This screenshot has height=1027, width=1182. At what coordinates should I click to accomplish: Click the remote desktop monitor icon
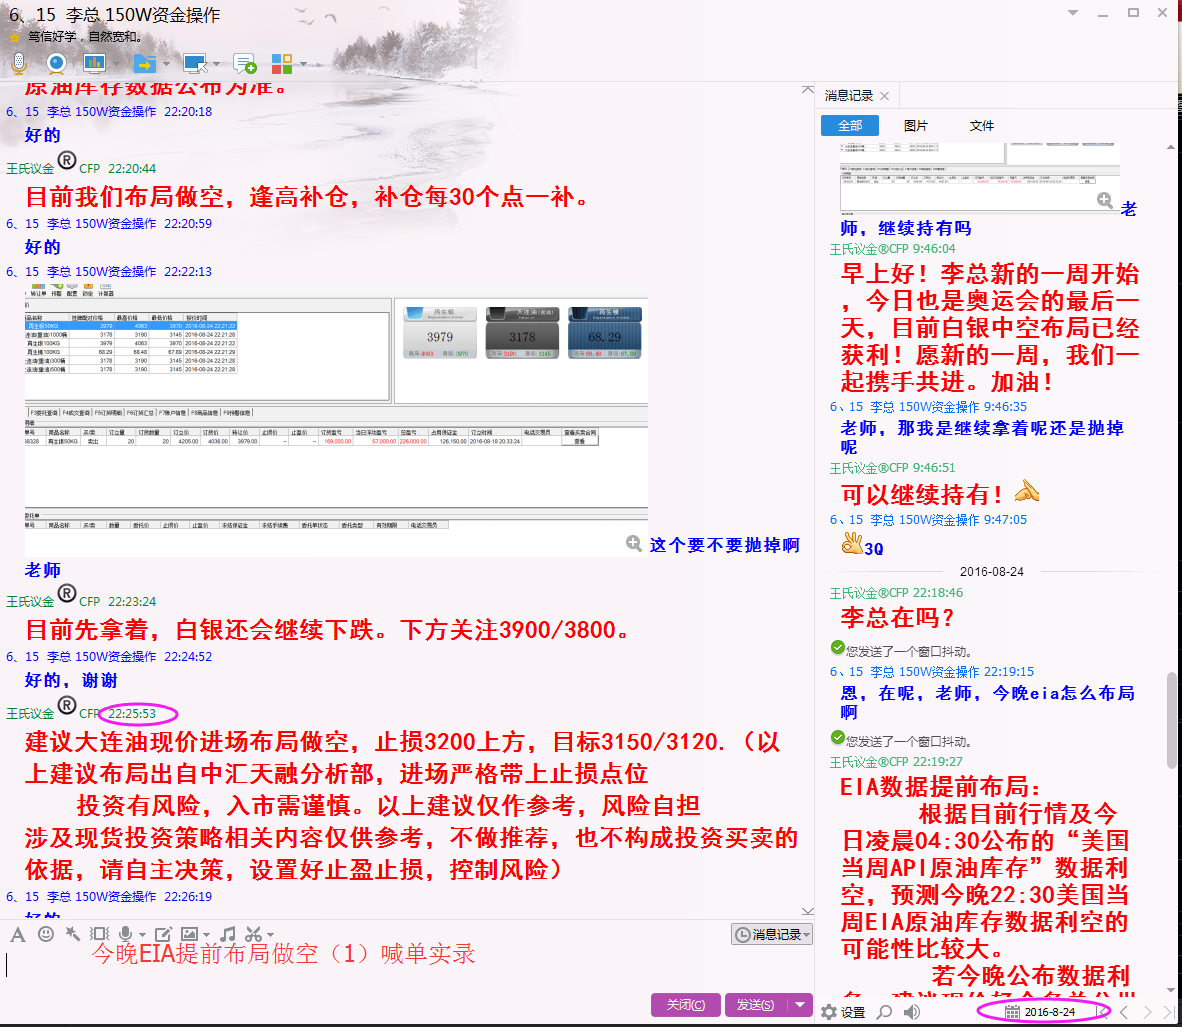point(194,64)
